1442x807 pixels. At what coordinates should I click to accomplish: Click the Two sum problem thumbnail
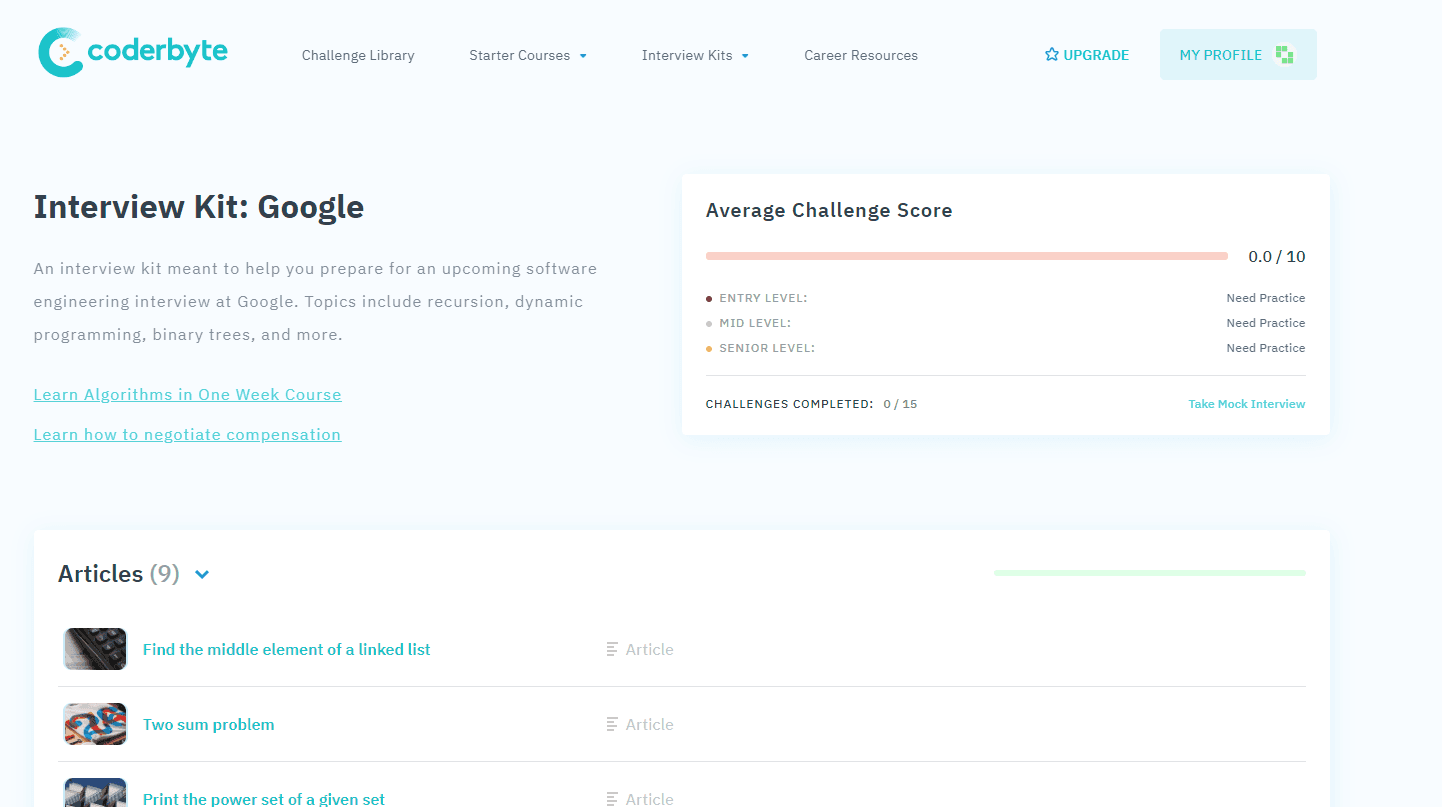(95, 724)
